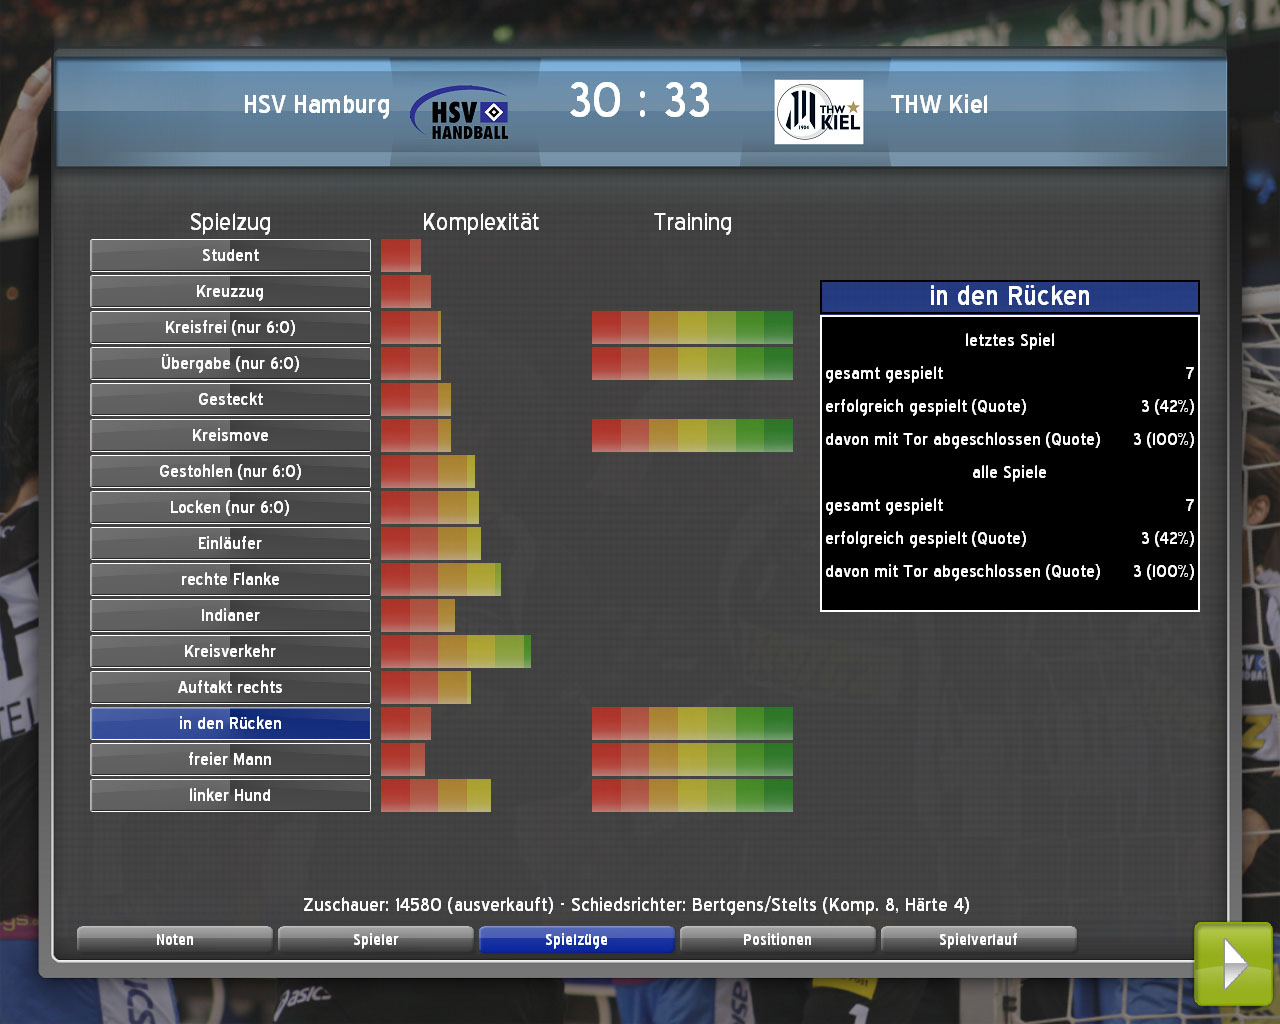Choose the Kreuzzug play

pos(230,292)
